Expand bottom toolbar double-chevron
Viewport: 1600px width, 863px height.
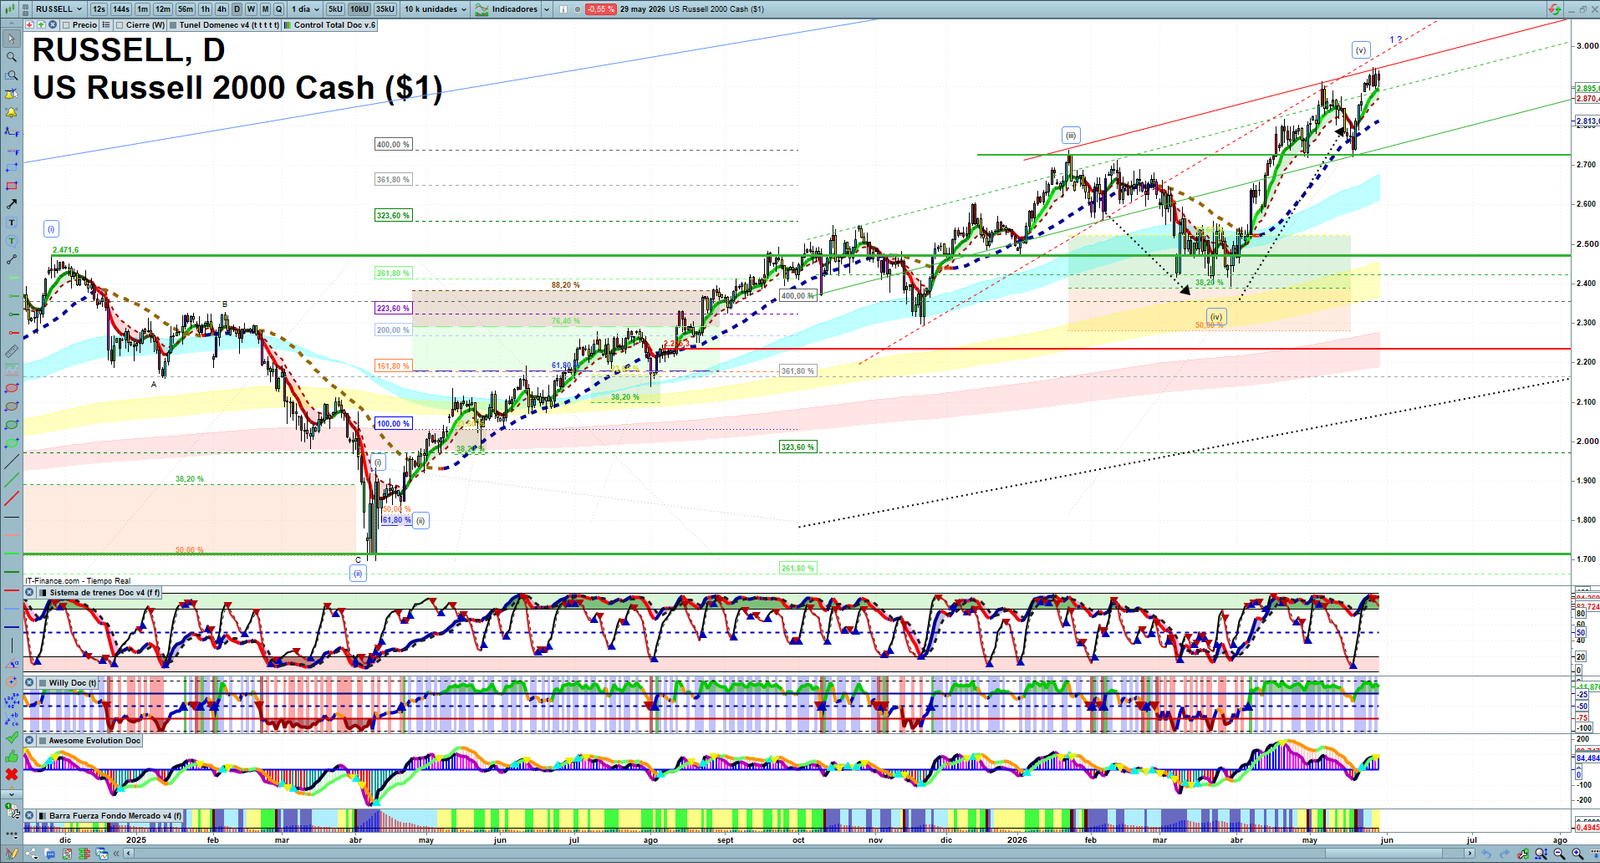pos(116,853)
